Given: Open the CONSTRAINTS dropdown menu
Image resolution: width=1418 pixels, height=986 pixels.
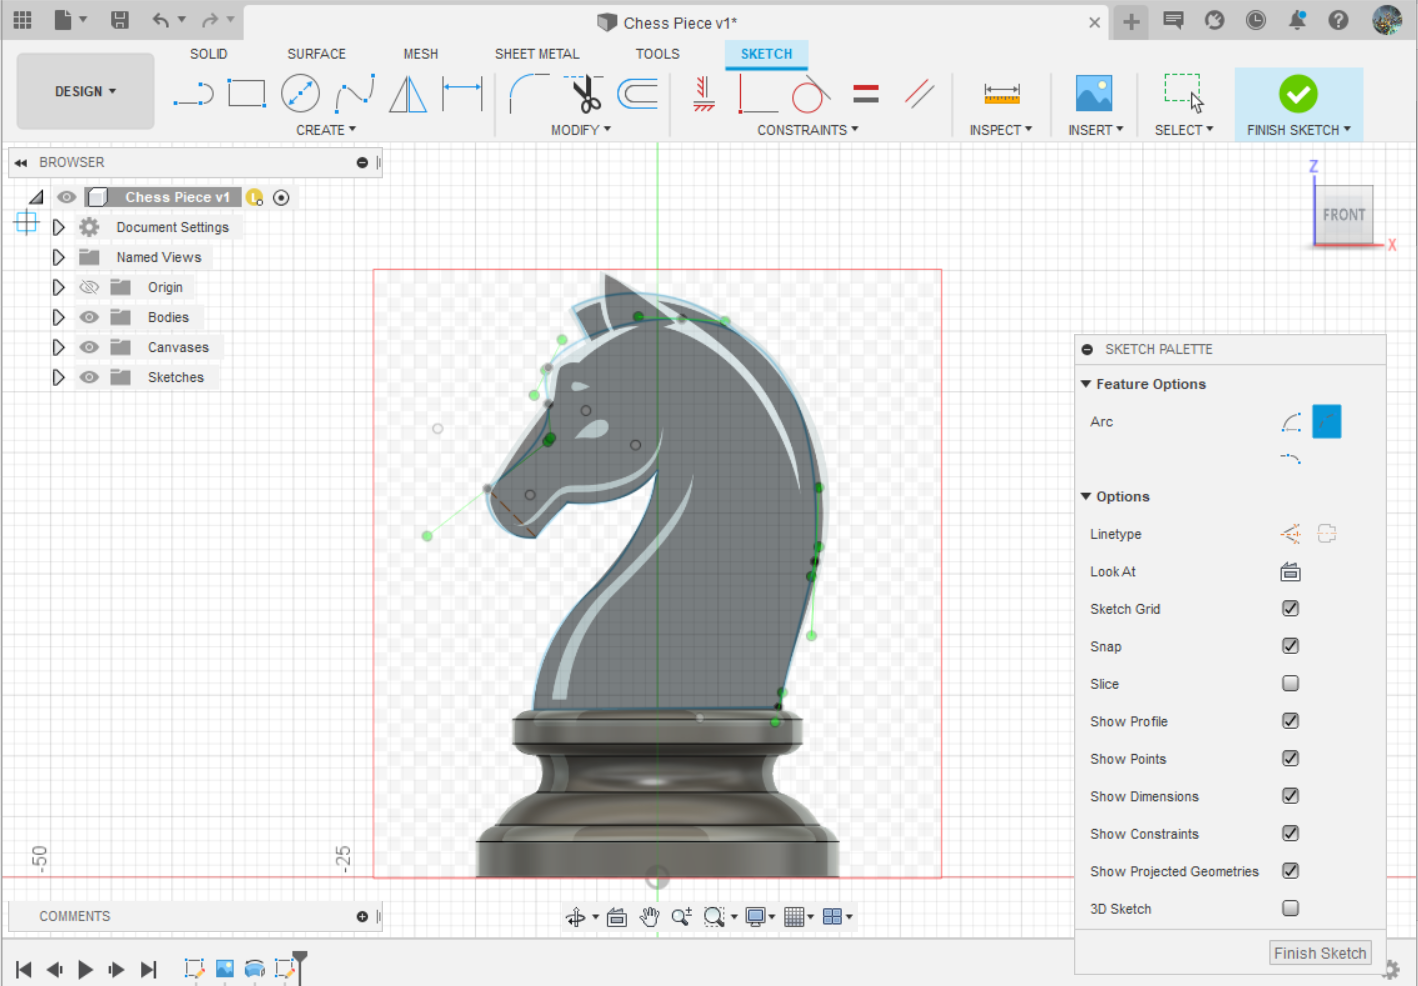Looking at the screenshot, I should tap(807, 130).
